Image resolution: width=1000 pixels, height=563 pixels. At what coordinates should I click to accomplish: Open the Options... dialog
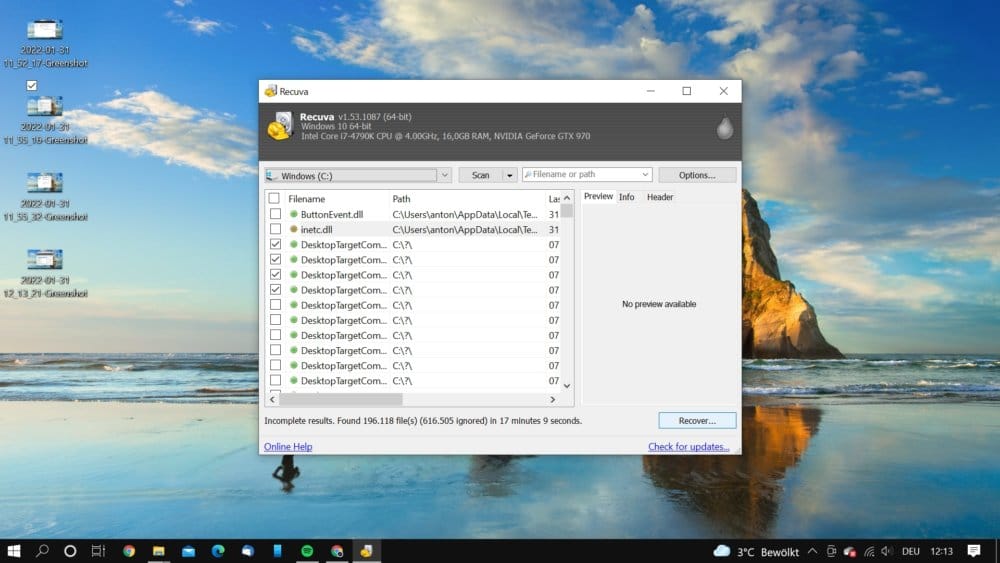pos(697,175)
